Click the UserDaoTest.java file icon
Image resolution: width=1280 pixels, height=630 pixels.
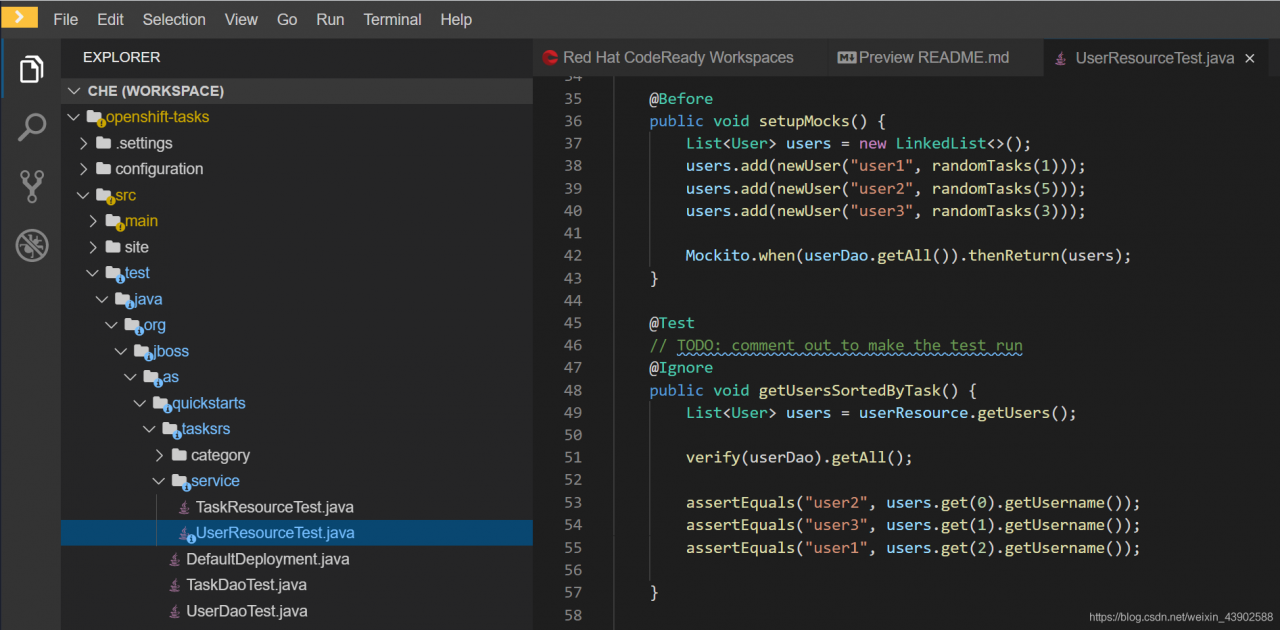click(x=175, y=611)
